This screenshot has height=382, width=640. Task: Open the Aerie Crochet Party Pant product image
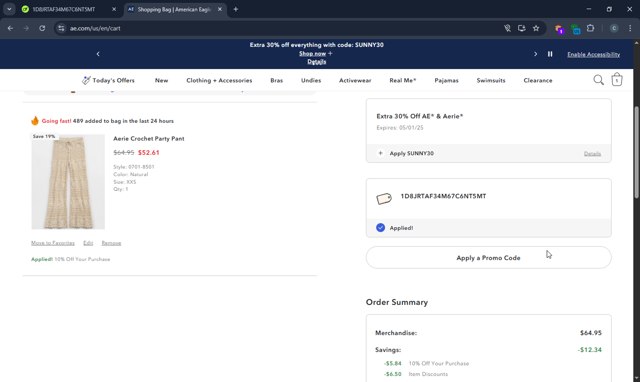pyautogui.click(x=68, y=182)
